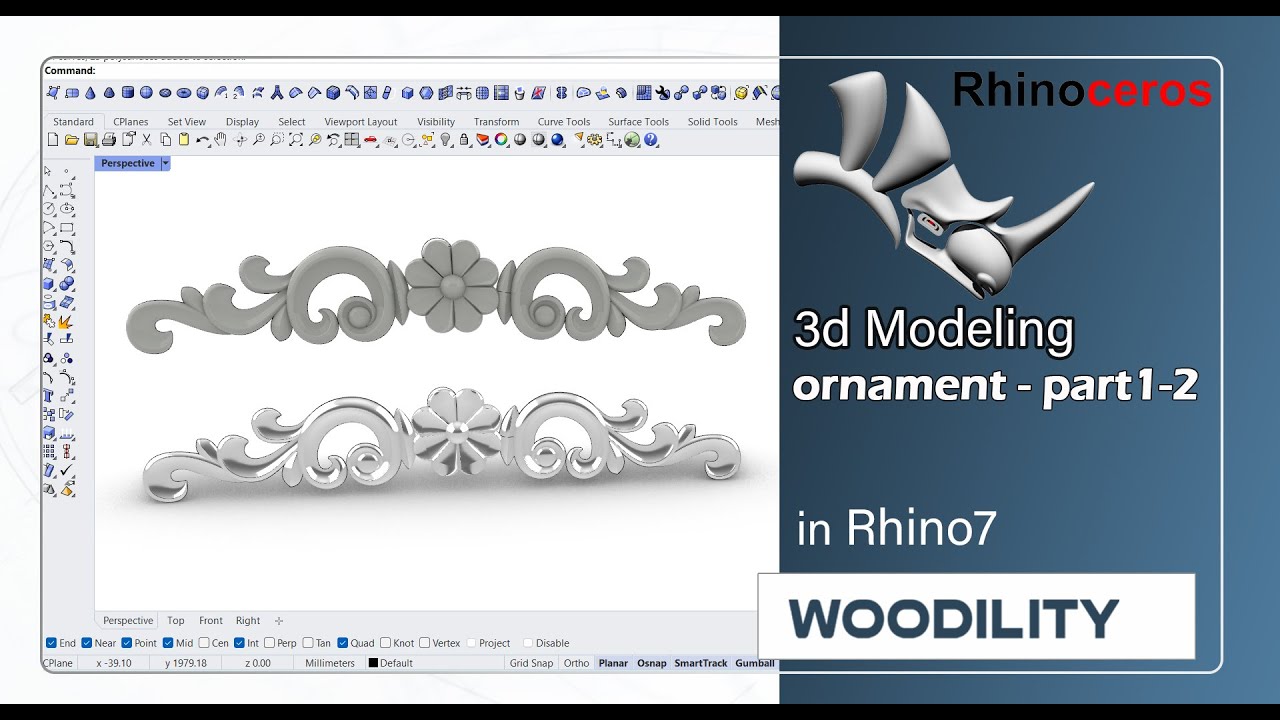This screenshot has width=1280, height=720.
Task: Select the Circle tool in the left sidebar
Action: (x=48, y=208)
